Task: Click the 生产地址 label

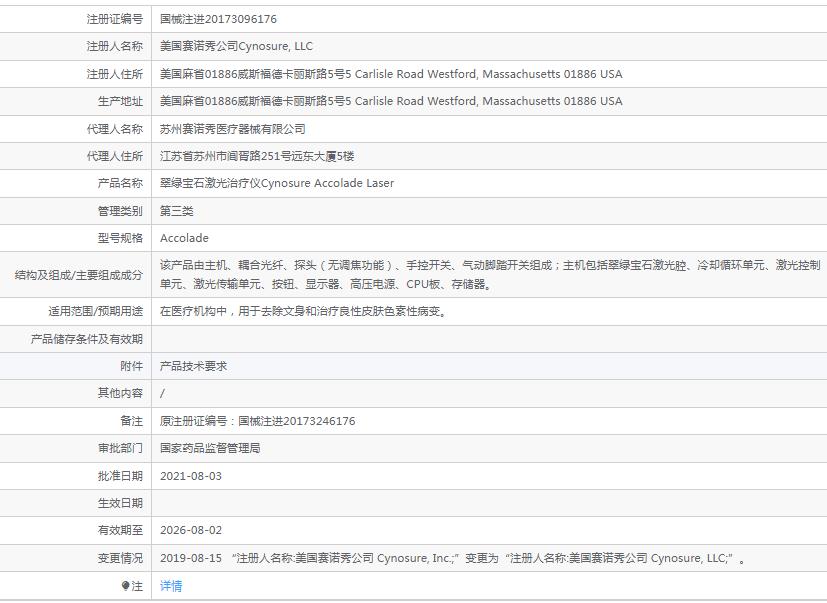Action: point(120,101)
